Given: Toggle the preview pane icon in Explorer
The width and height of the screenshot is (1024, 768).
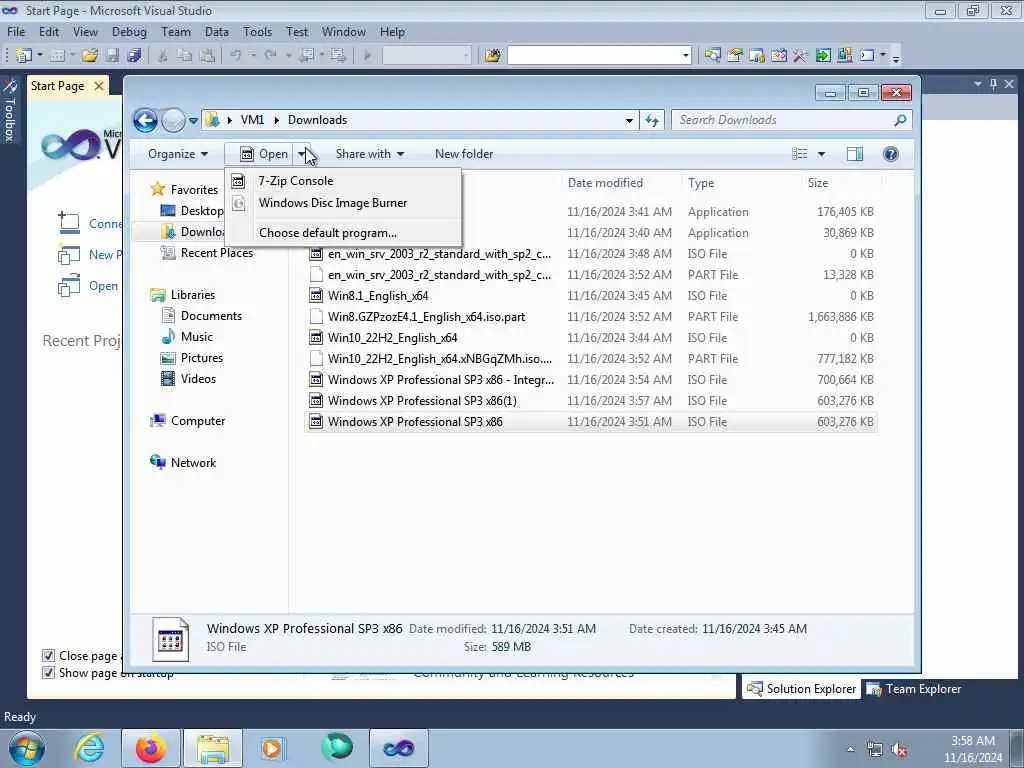Looking at the screenshot, I should coord(855,154).
